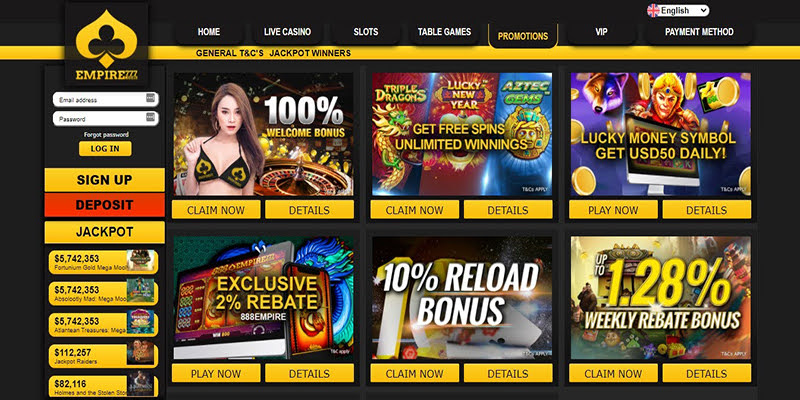Image resolution: width=800 pixels, height=400 pixels.
Task: Click the autofill icon in Password field
Action: 150,117
